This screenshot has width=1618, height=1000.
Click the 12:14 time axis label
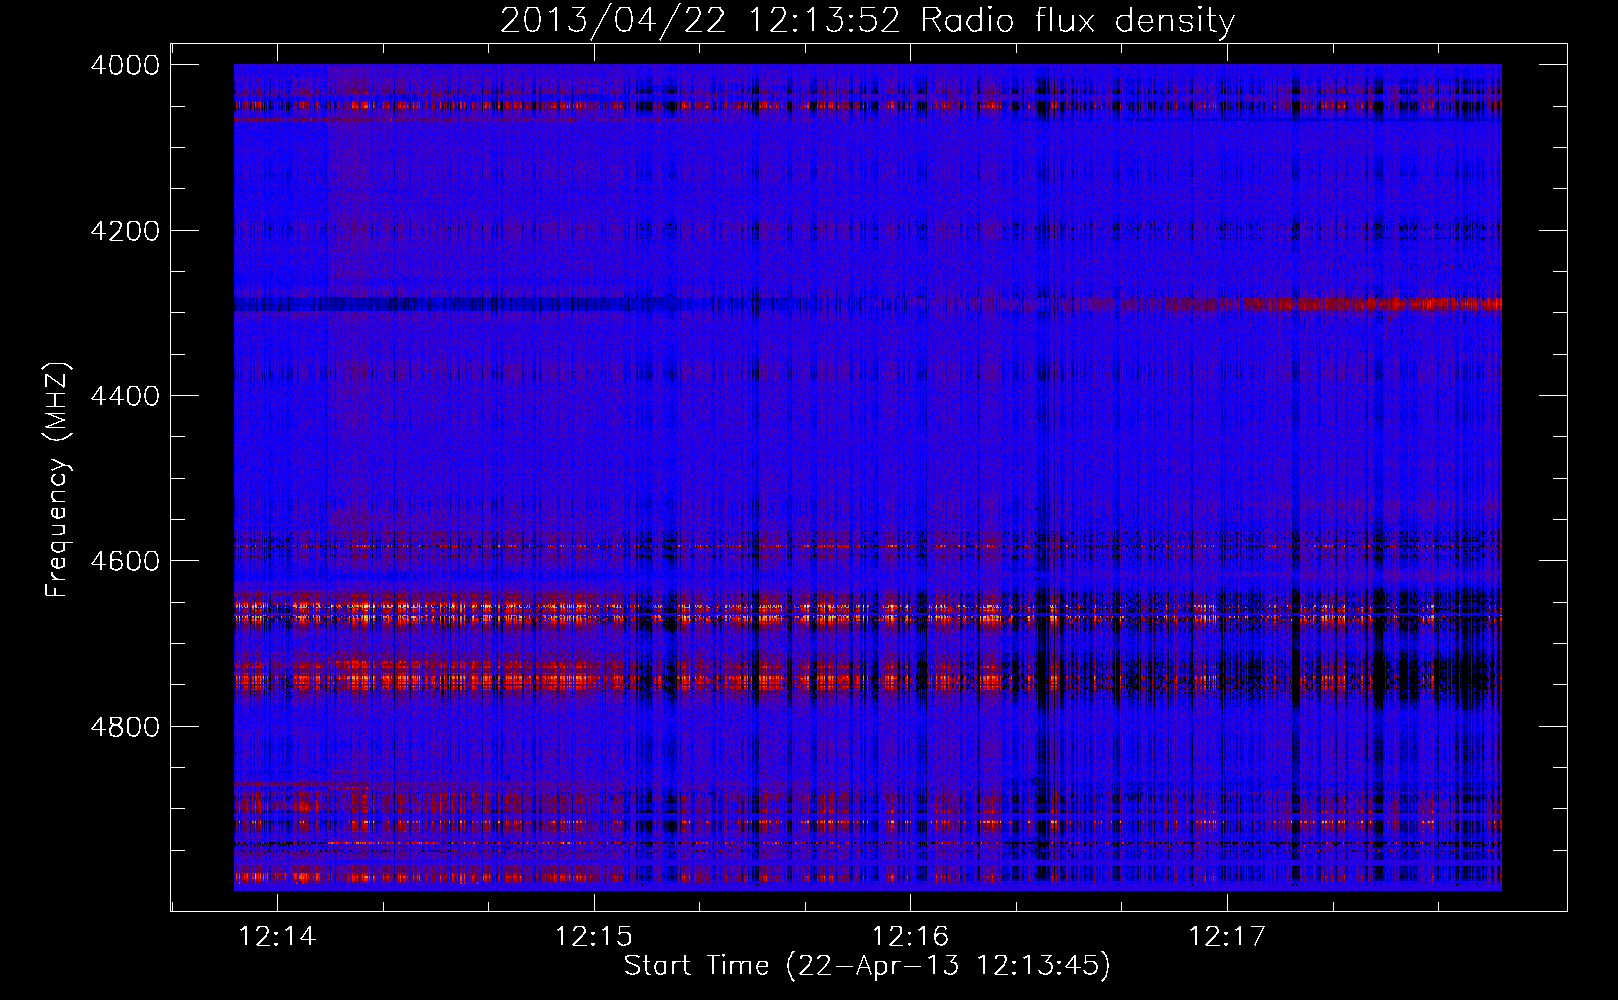[277, 936]
